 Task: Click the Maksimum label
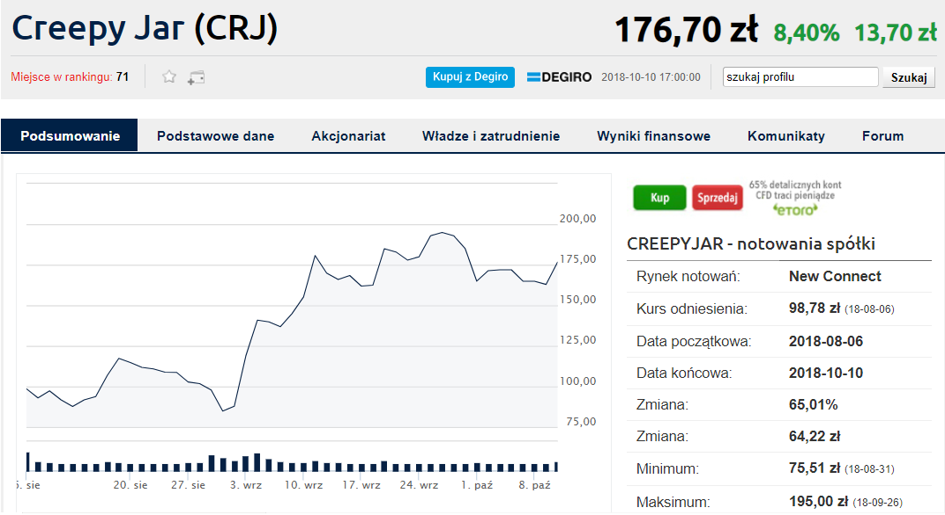pos(673,502)
